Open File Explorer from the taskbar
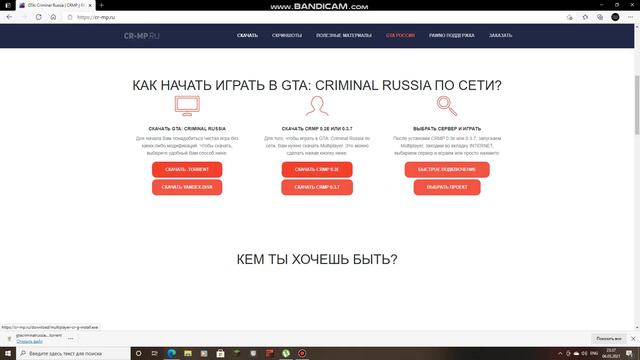This screenshot has height=360, width=640. click(x=188, y=353)
